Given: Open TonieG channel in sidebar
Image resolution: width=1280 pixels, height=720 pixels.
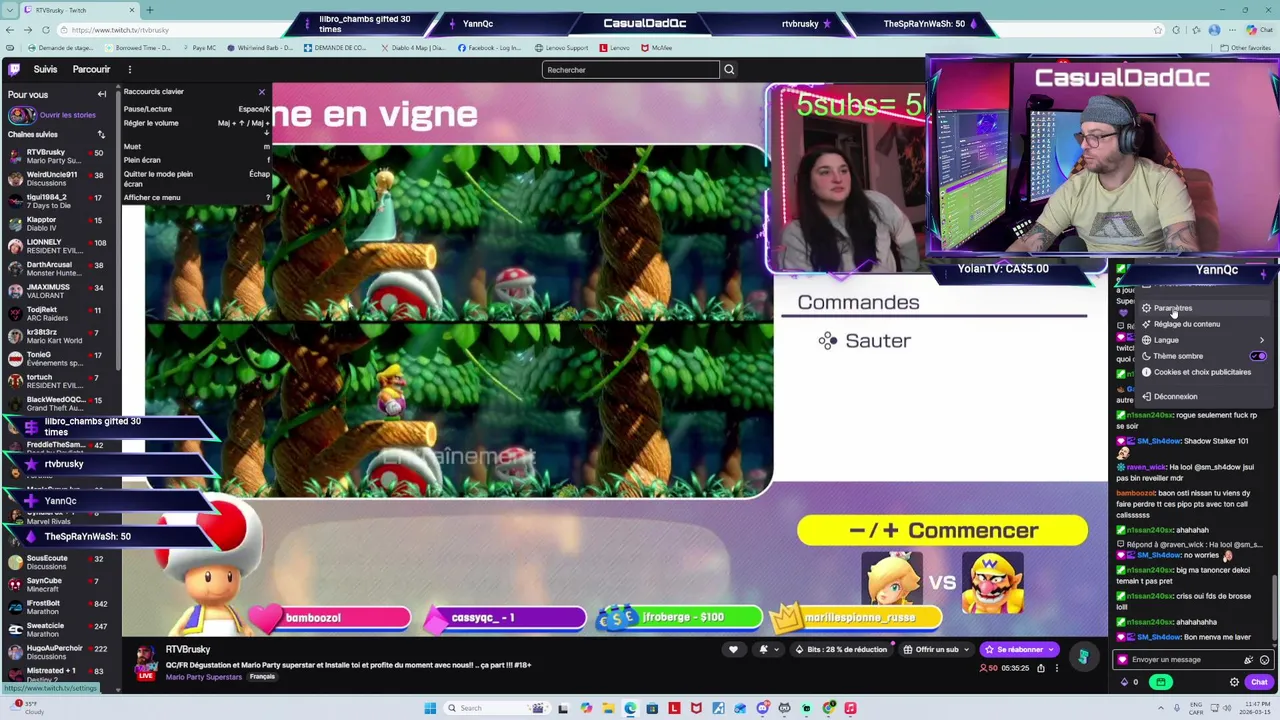Looking at the screenshot, I should pos(58,359).
